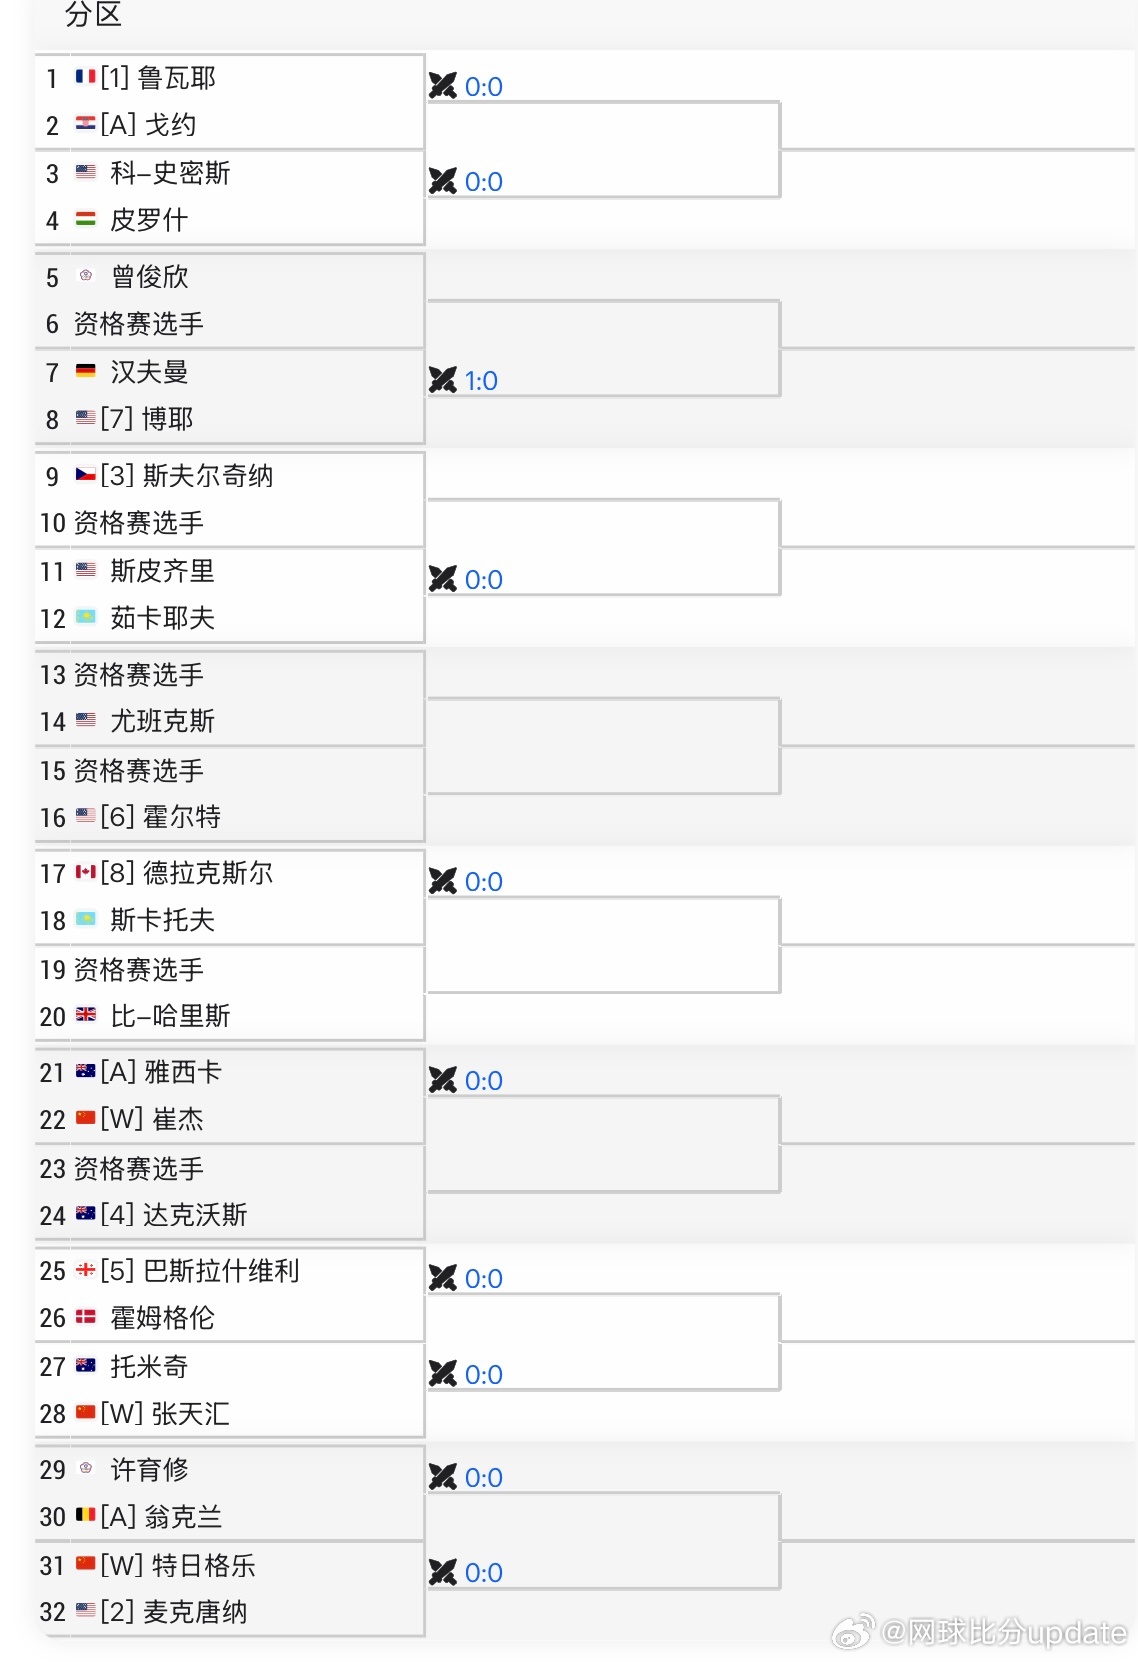Select player 曾俊欣 in row 5

tap(150, 277)
